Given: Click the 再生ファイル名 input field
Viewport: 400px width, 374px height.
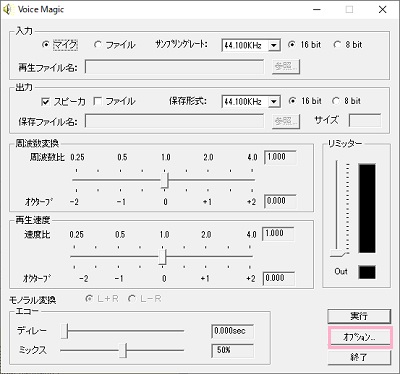Looking at the screenshot, I should (174, 67).
